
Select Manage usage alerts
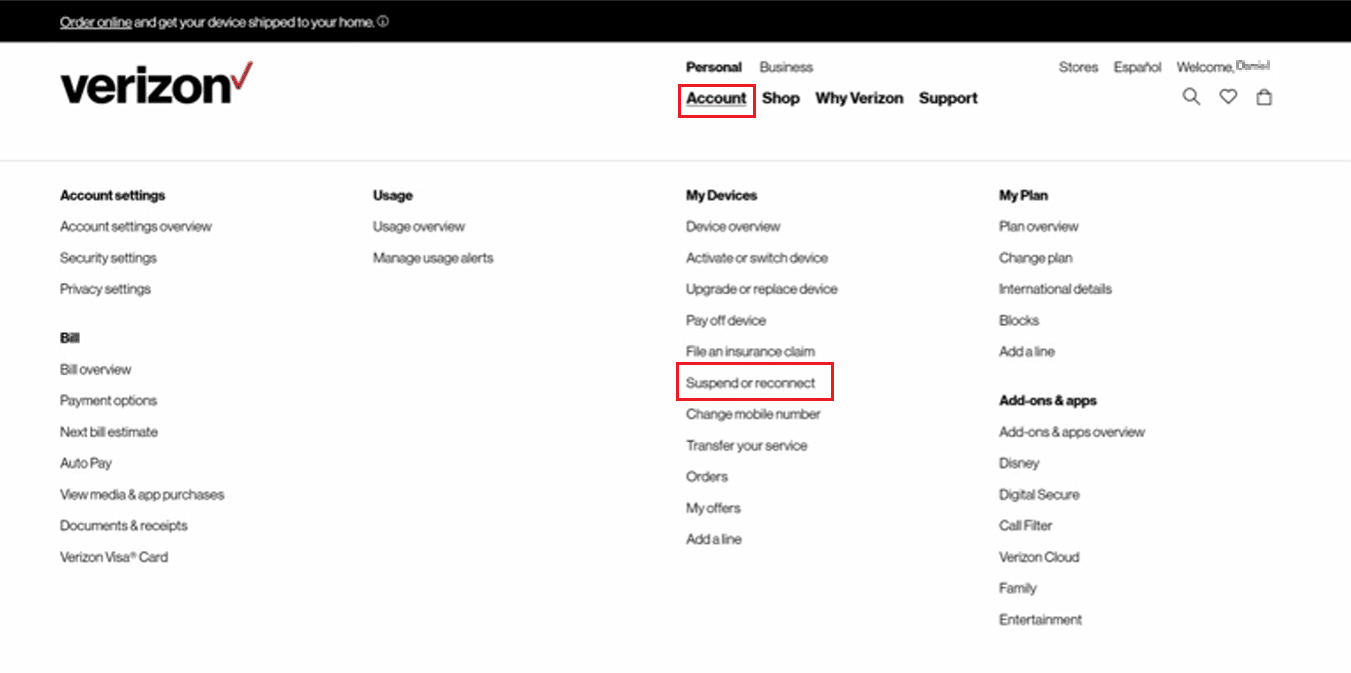433,258
